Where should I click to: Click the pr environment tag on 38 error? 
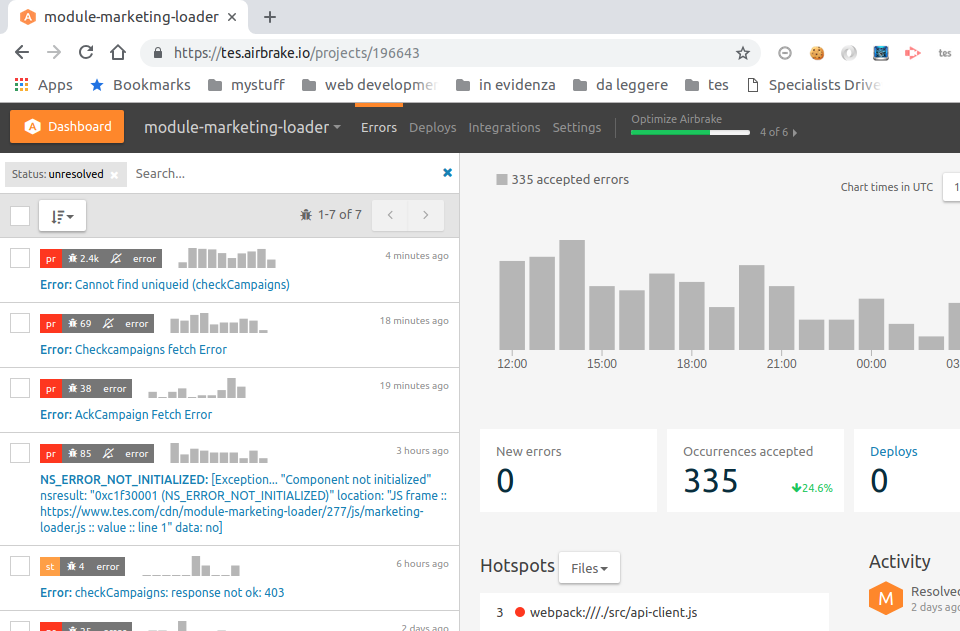(51, 389)
